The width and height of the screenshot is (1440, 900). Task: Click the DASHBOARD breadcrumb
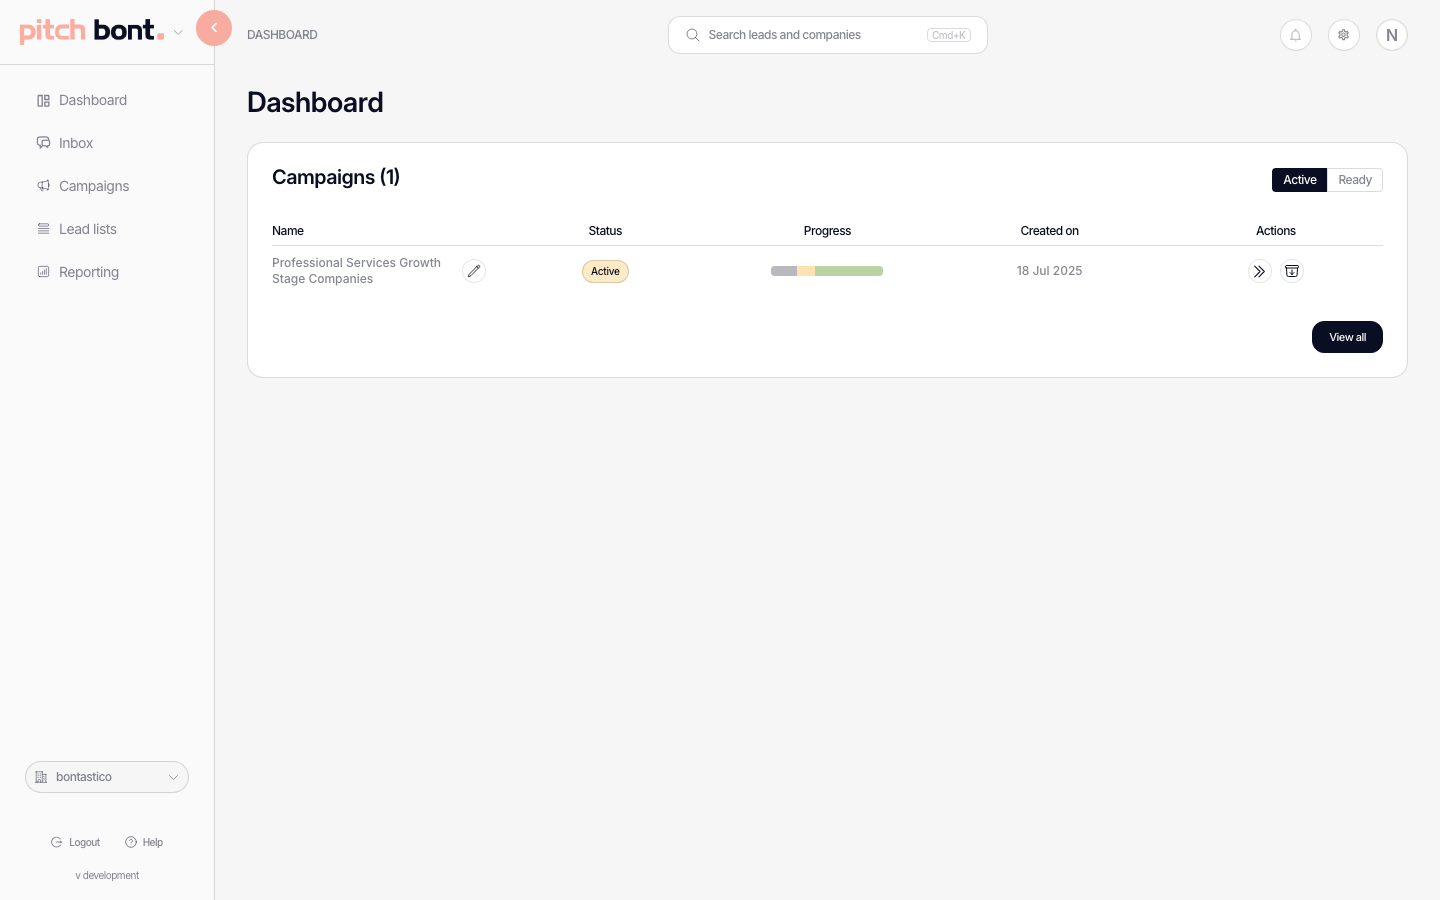tap(282, 35)
